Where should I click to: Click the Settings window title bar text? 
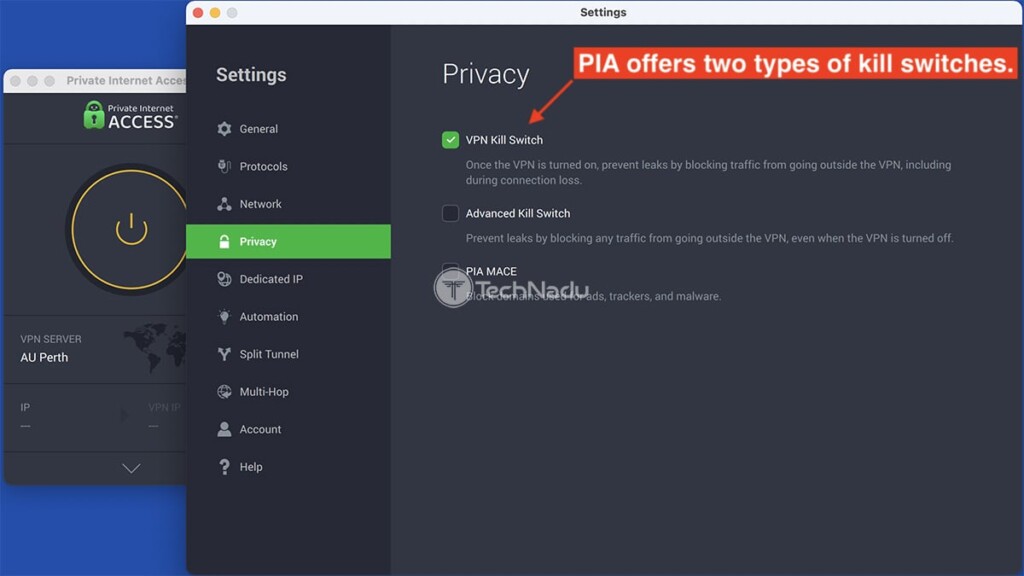pyautogui.click(x=603, y=12)
